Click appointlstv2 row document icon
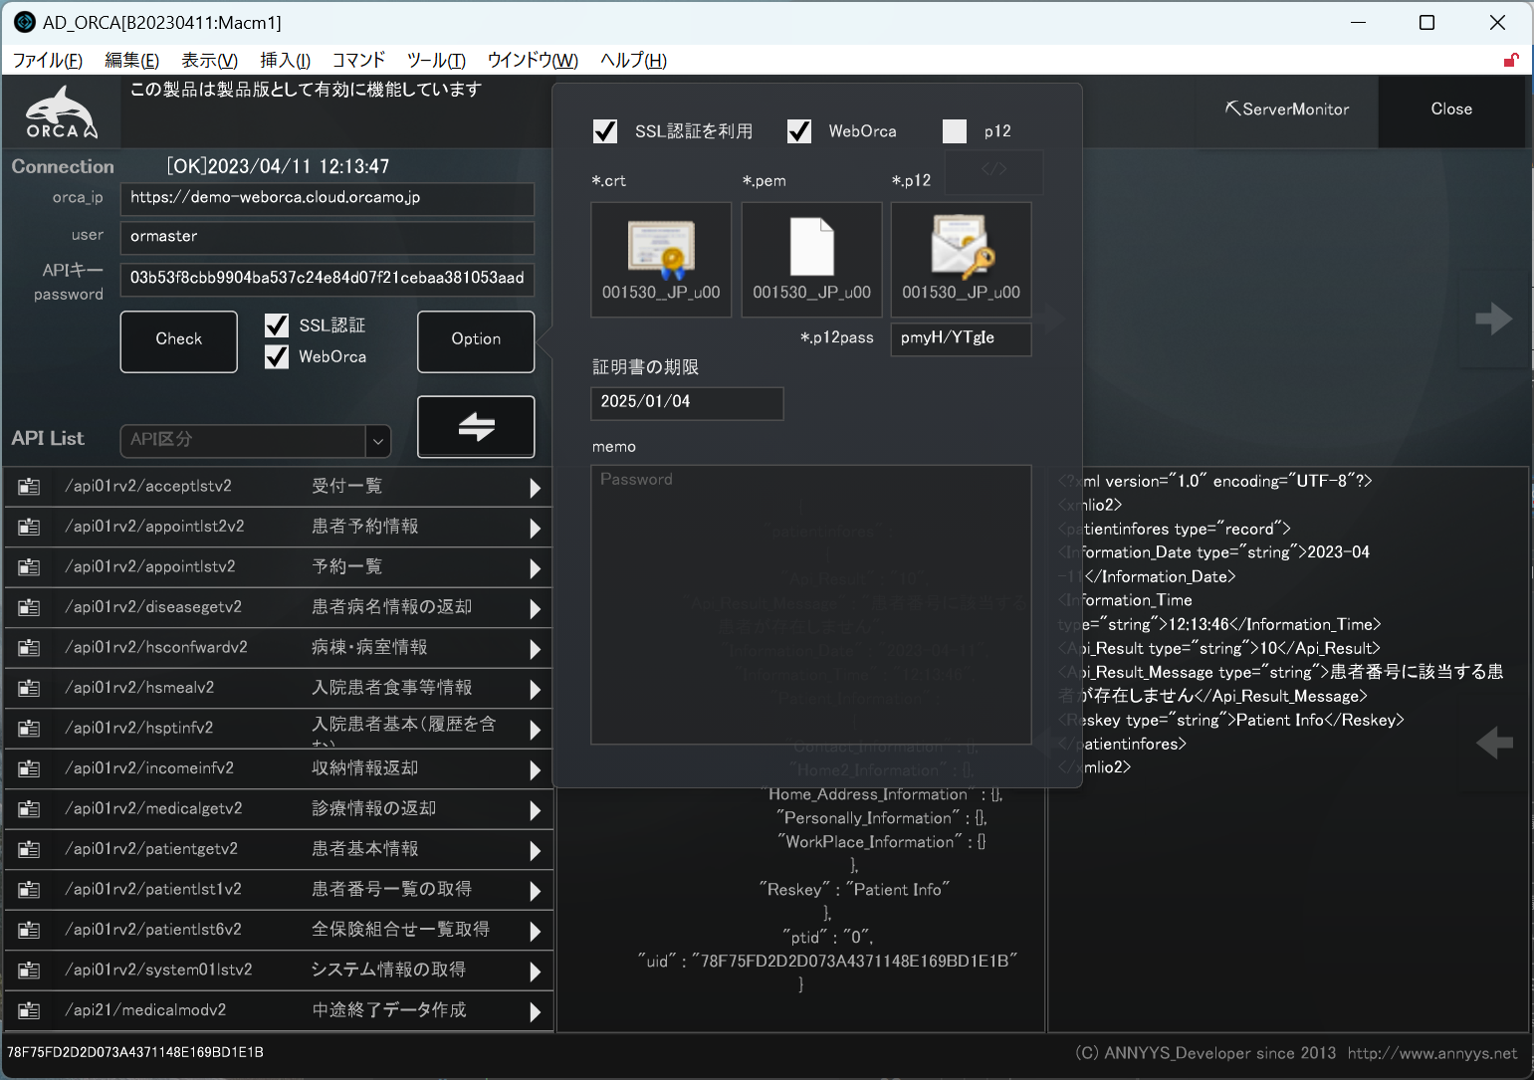This screenshot has width=1534, height=1080. click(x=29, y=567)
